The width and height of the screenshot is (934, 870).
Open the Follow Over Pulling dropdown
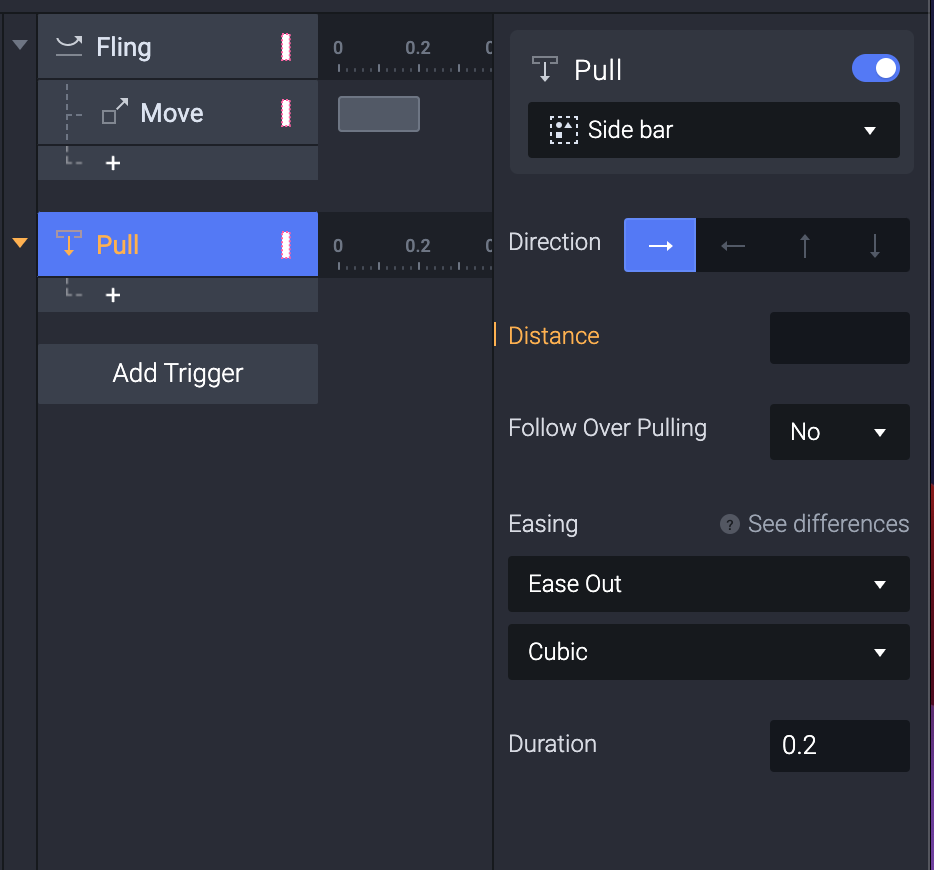click(x=839, y=432)
